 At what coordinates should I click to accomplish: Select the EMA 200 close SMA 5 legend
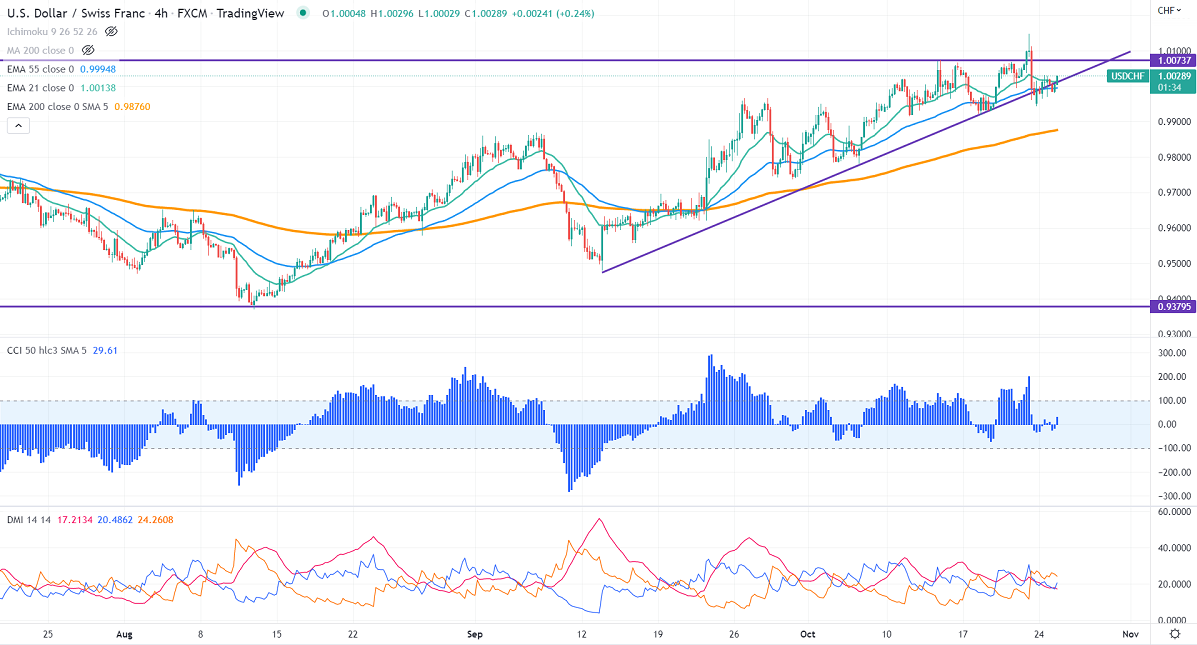click(x=58, y=107)
